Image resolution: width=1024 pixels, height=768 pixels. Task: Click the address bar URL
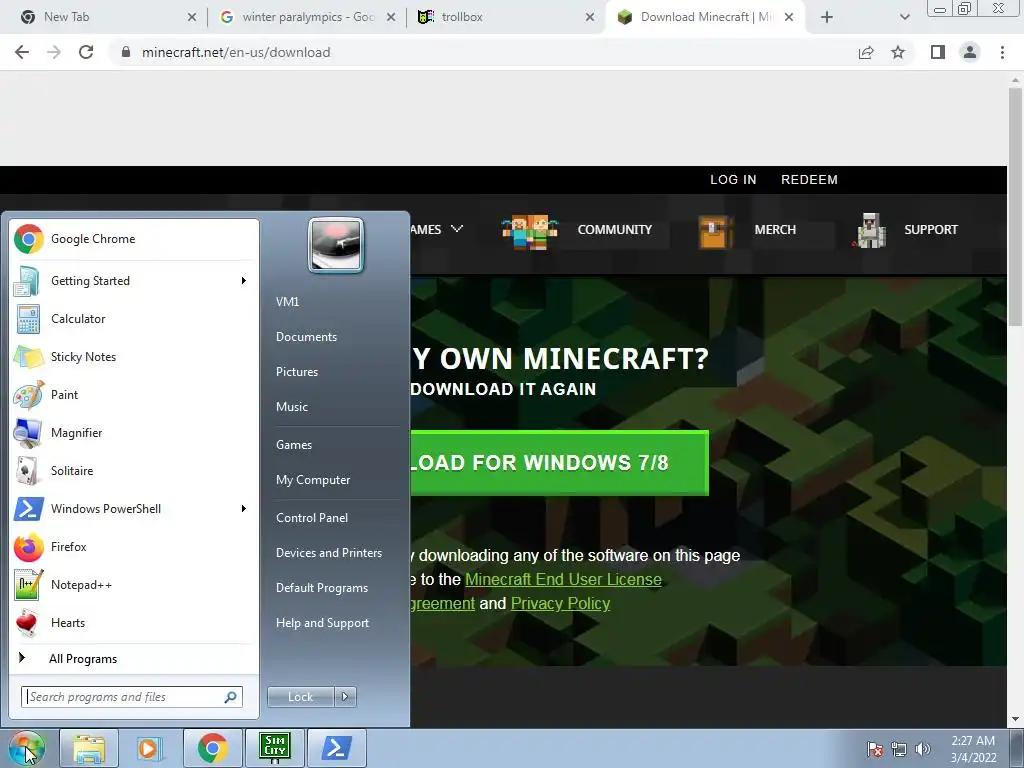[x=236, y=52]
